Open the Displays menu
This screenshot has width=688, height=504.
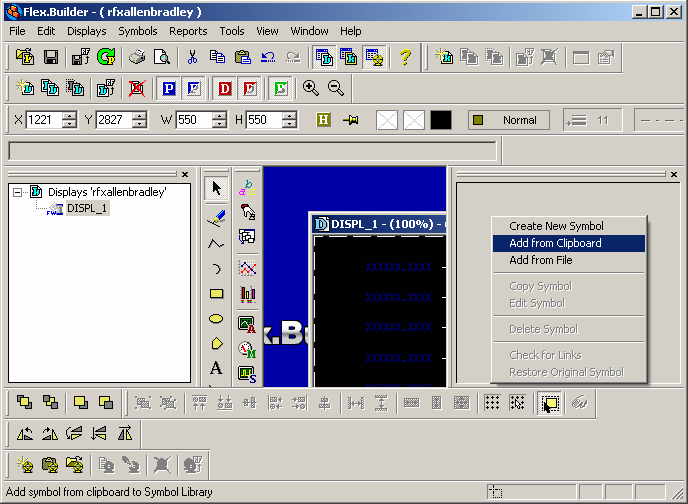pos(86,31)
